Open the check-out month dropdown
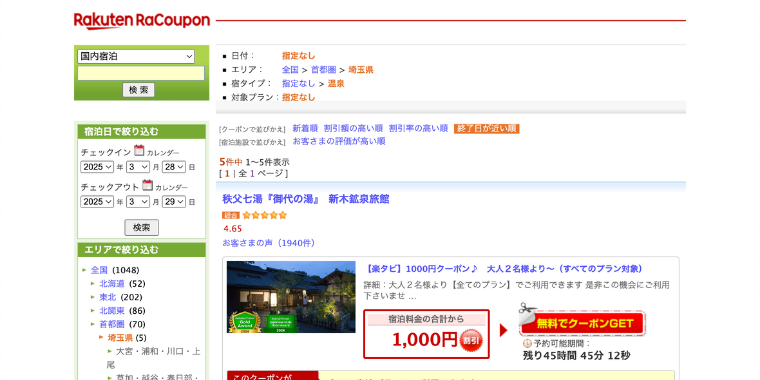Image resolution: width=760 pixels, height=380 pixels. click(x=138, y=202)
